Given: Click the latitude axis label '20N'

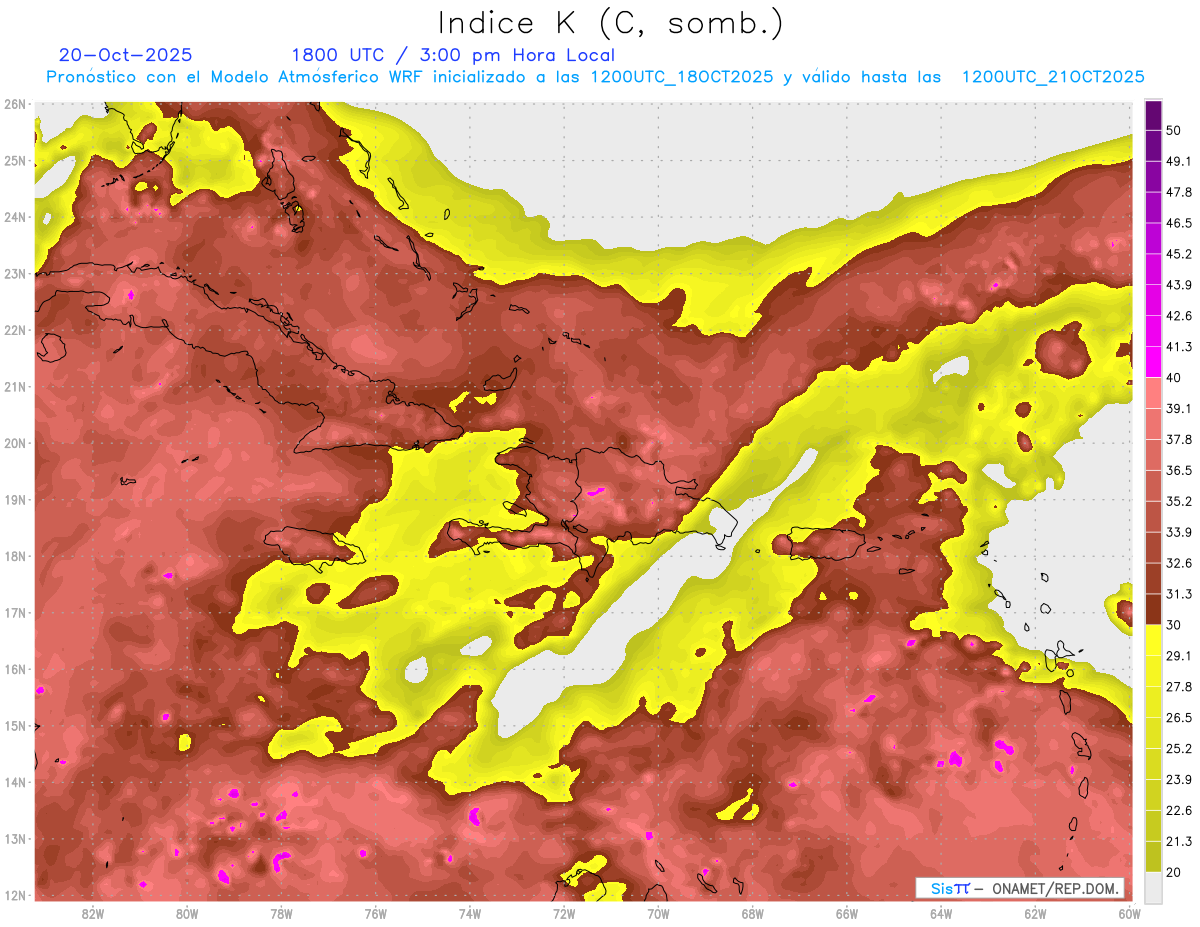Looking at the screenshot, I should (x=14, y=443).
